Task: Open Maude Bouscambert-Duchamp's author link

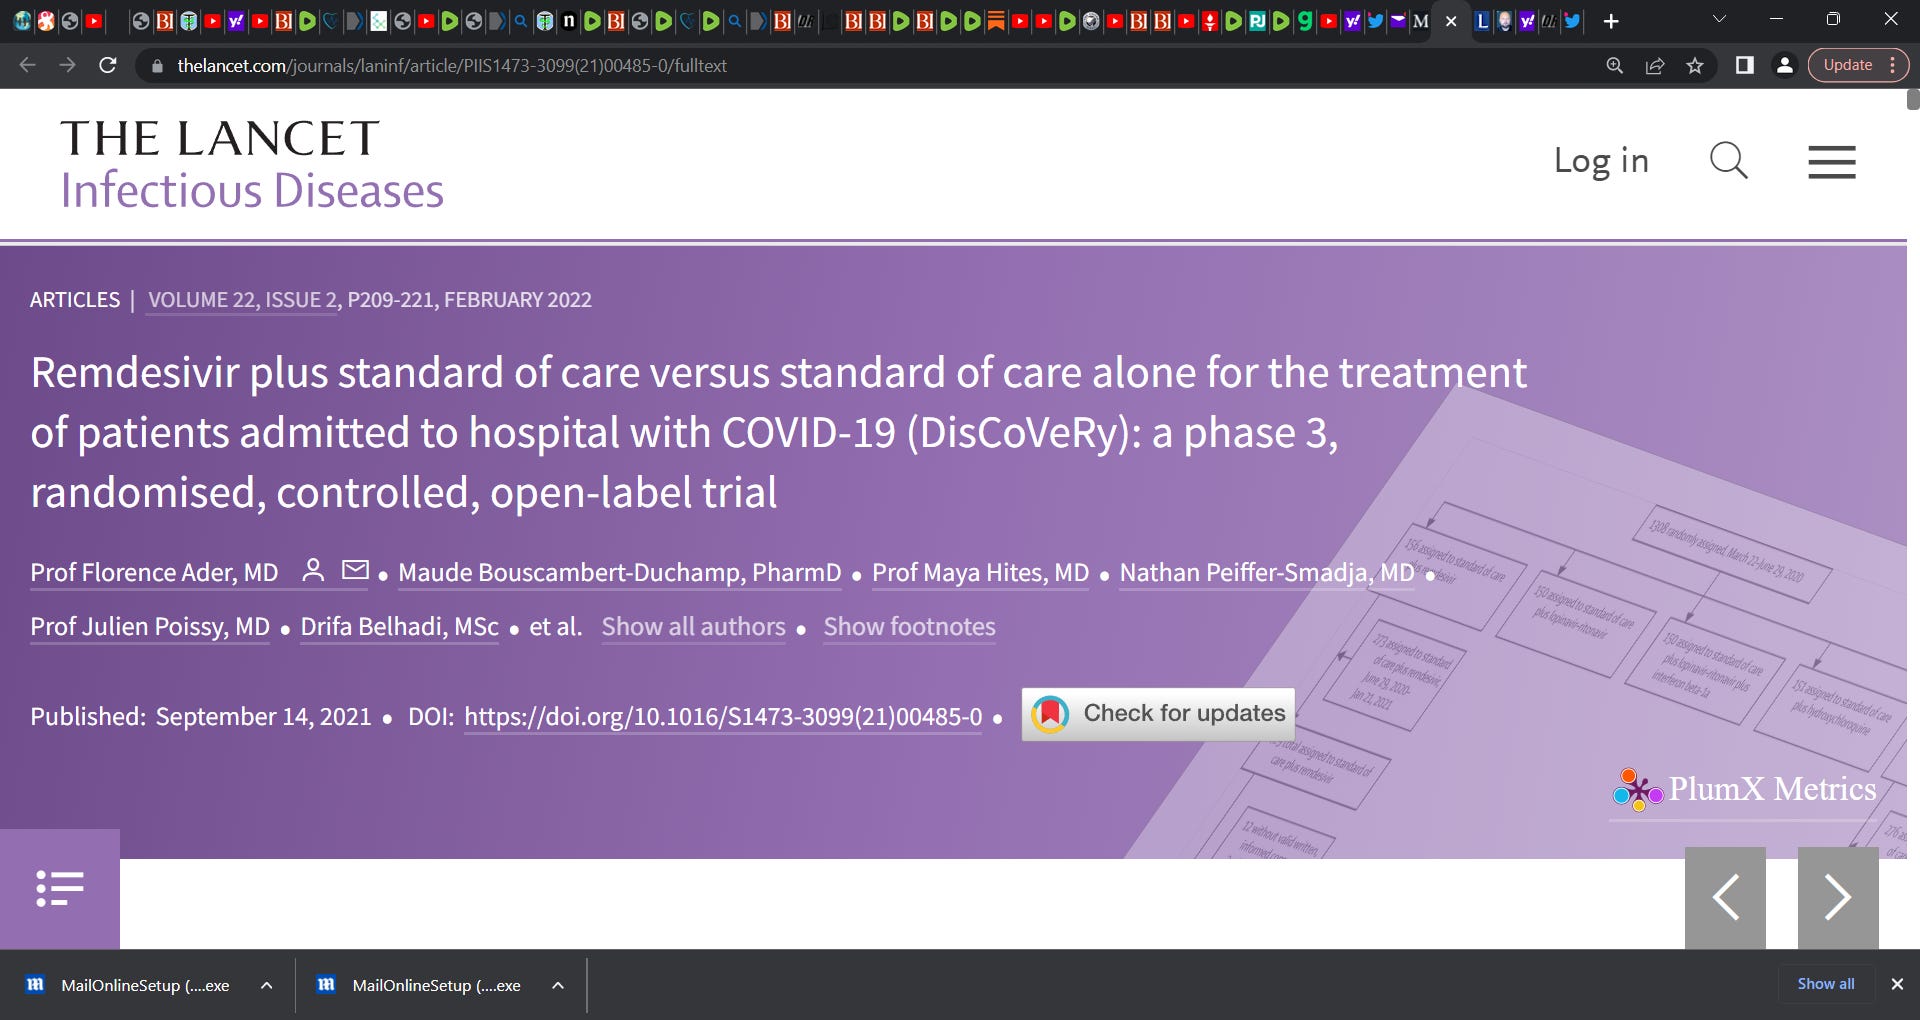Action: click(620, 572)
